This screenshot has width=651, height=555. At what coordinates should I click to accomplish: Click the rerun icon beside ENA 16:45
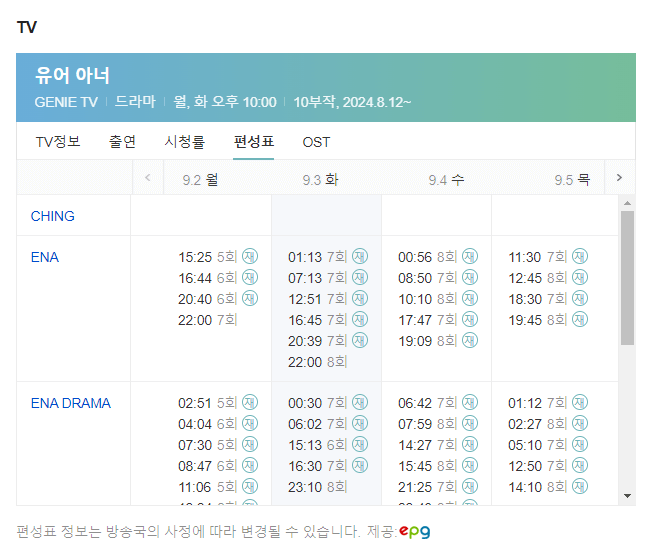click(x=360, y=319)
